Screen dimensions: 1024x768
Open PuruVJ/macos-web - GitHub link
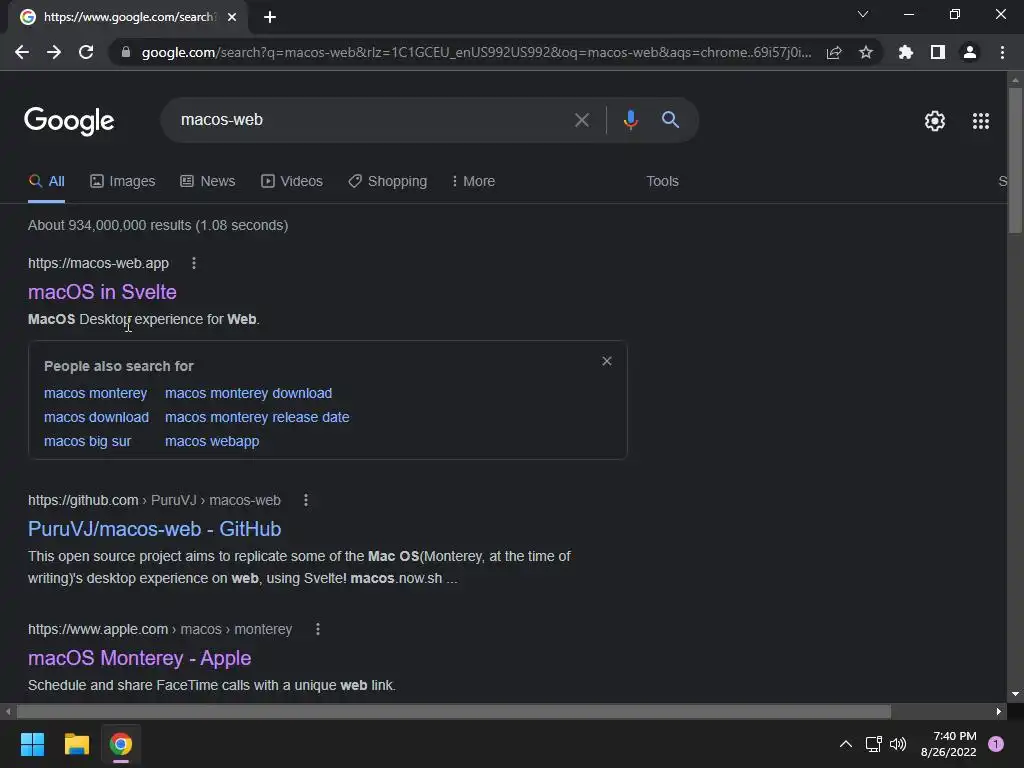click(155, 529)
